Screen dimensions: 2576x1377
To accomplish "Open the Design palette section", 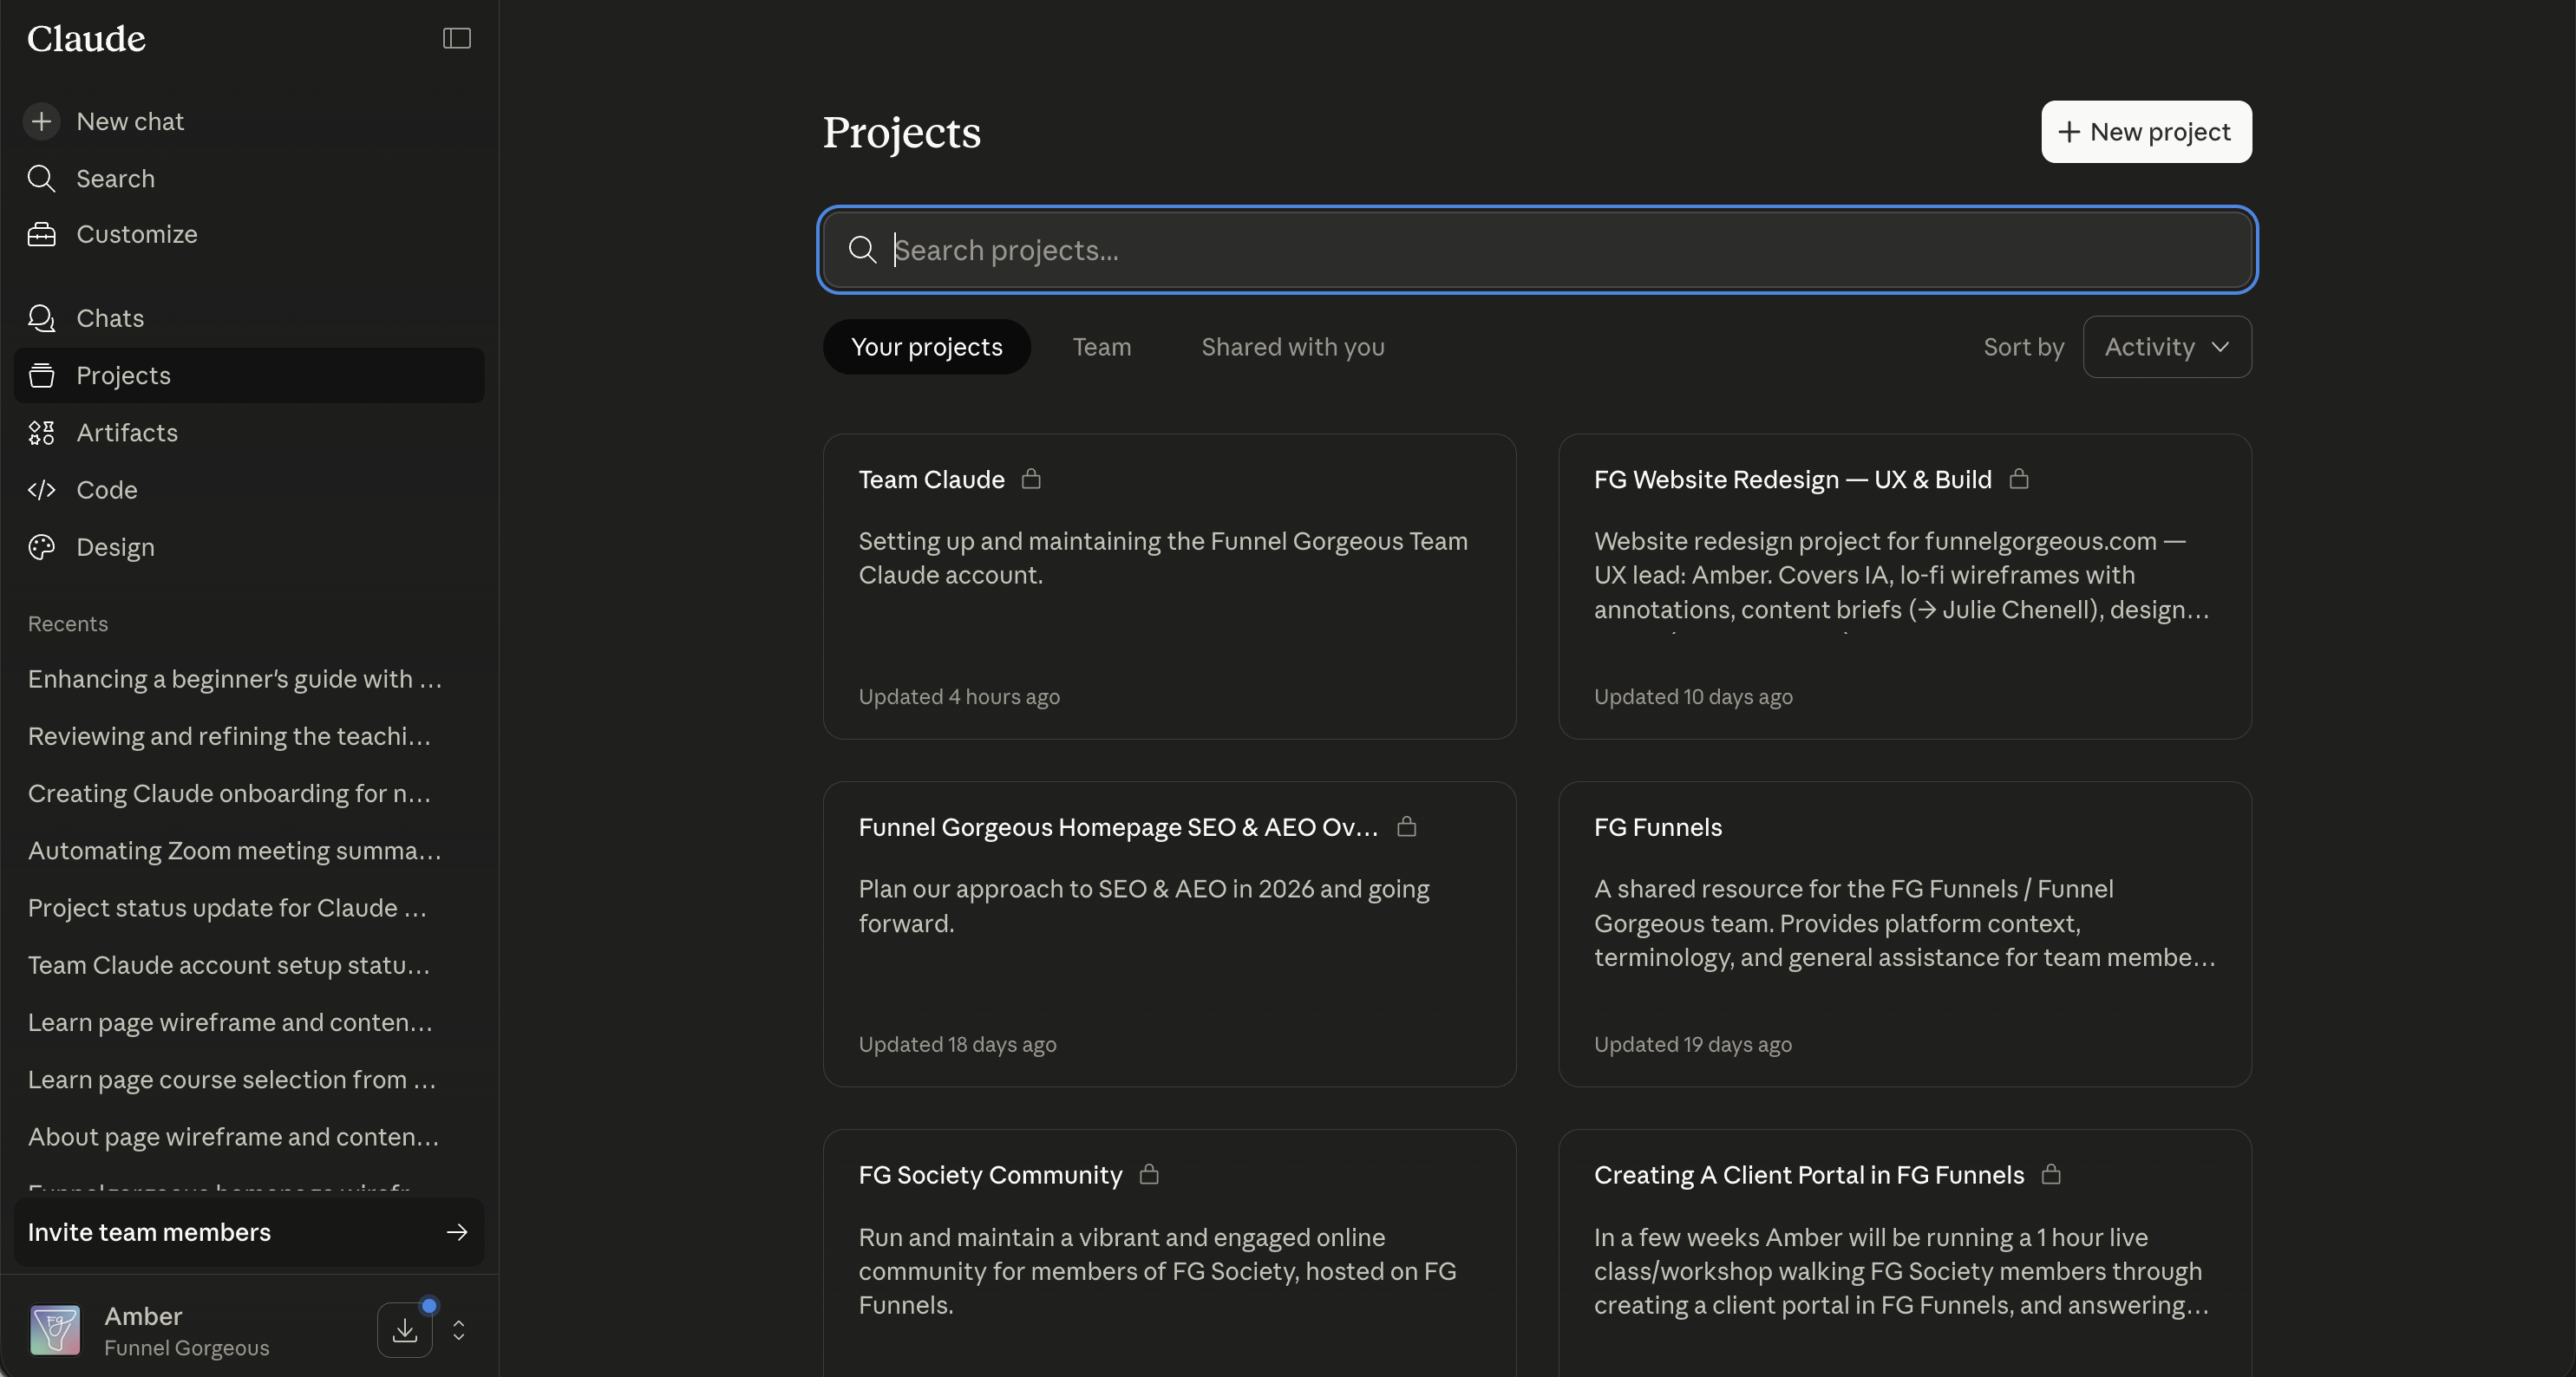I will coord(117,547).
